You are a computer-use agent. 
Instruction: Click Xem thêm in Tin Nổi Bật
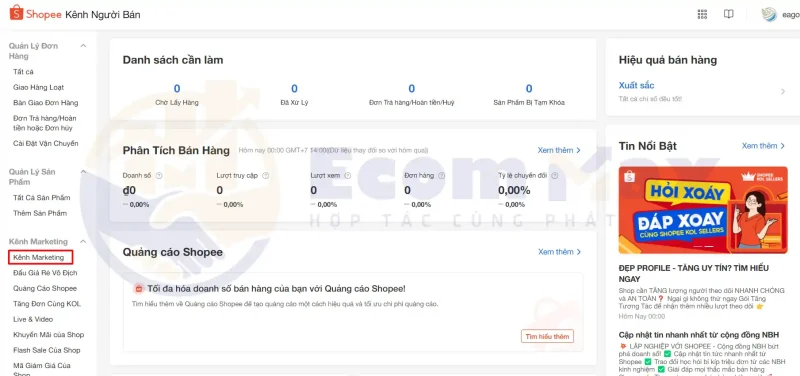[x=763, y=145]
